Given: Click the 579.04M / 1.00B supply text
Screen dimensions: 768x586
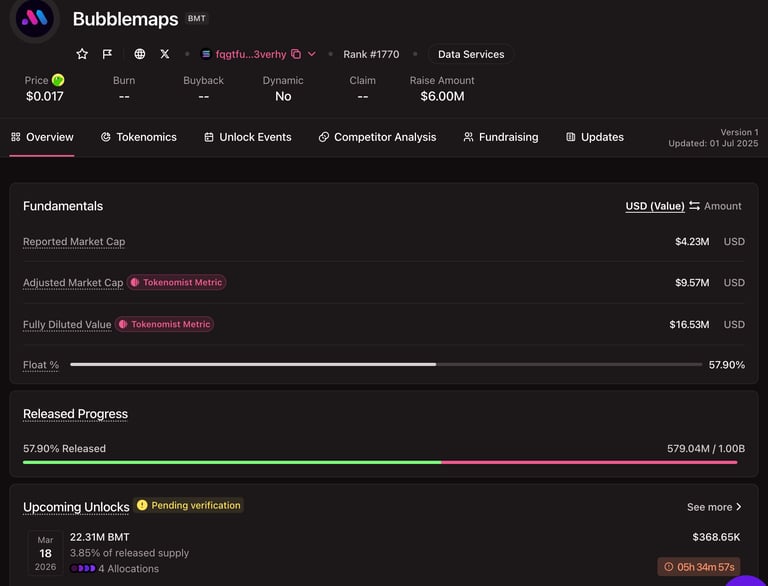Looking at the screenshot, I should coord(706,448).
